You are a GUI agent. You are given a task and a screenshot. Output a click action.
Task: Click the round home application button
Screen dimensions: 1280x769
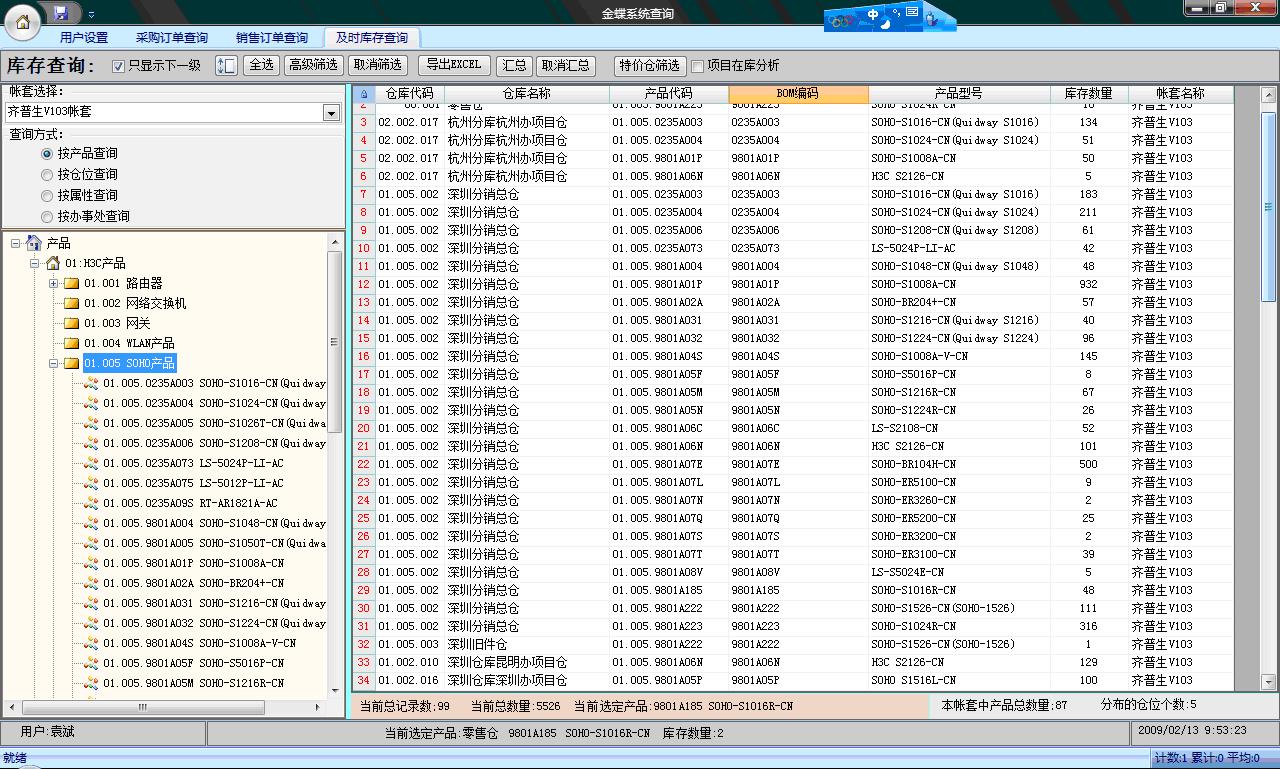(x=22, y=21)
